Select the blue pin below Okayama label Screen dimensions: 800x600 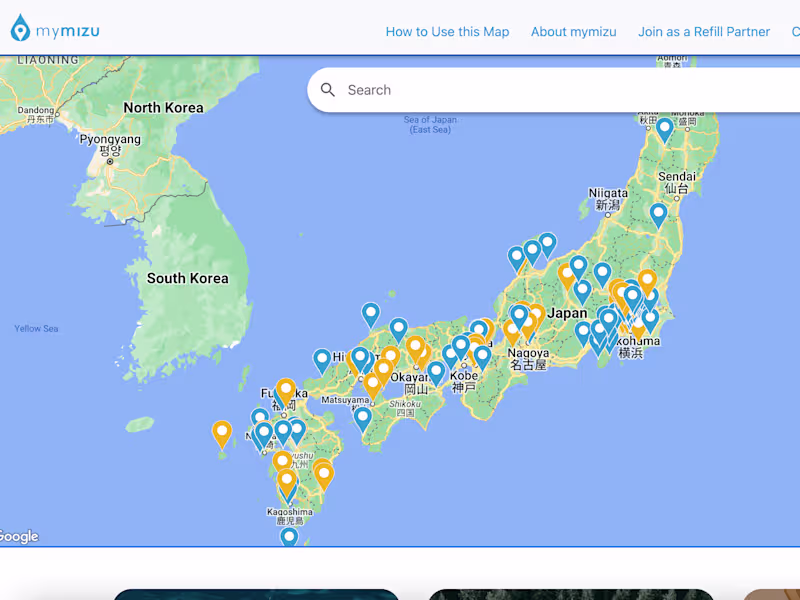[x=436, y=373]
